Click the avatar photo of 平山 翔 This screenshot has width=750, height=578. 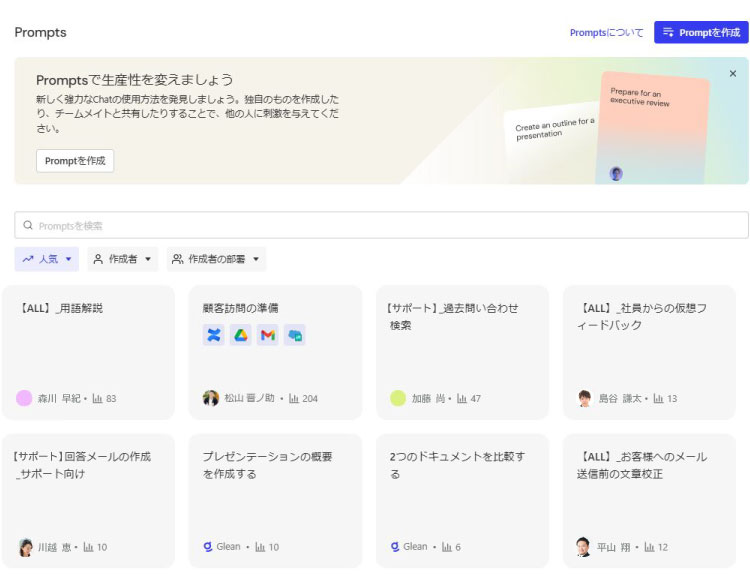pos(584,547)
